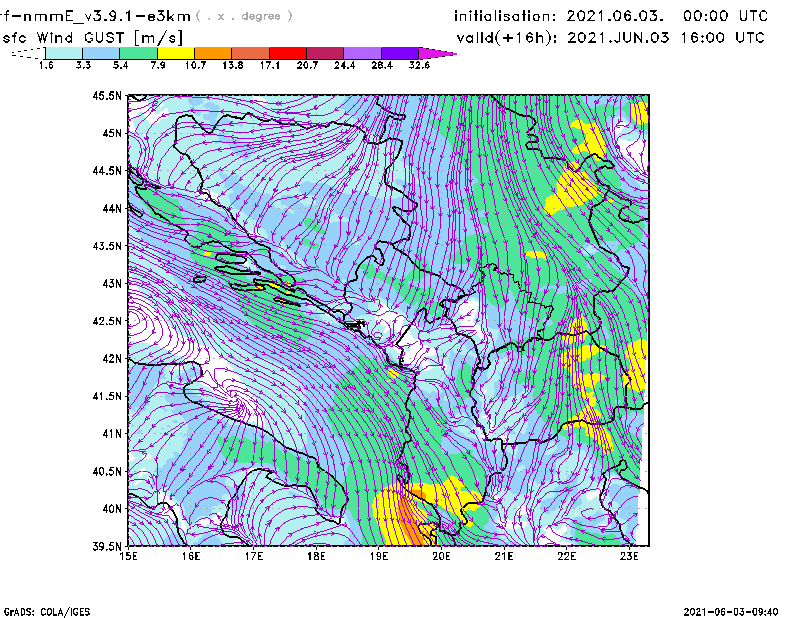Click the 41.5N latitude label
Screen dimensions: 800x618
click(x=107, y=396)
